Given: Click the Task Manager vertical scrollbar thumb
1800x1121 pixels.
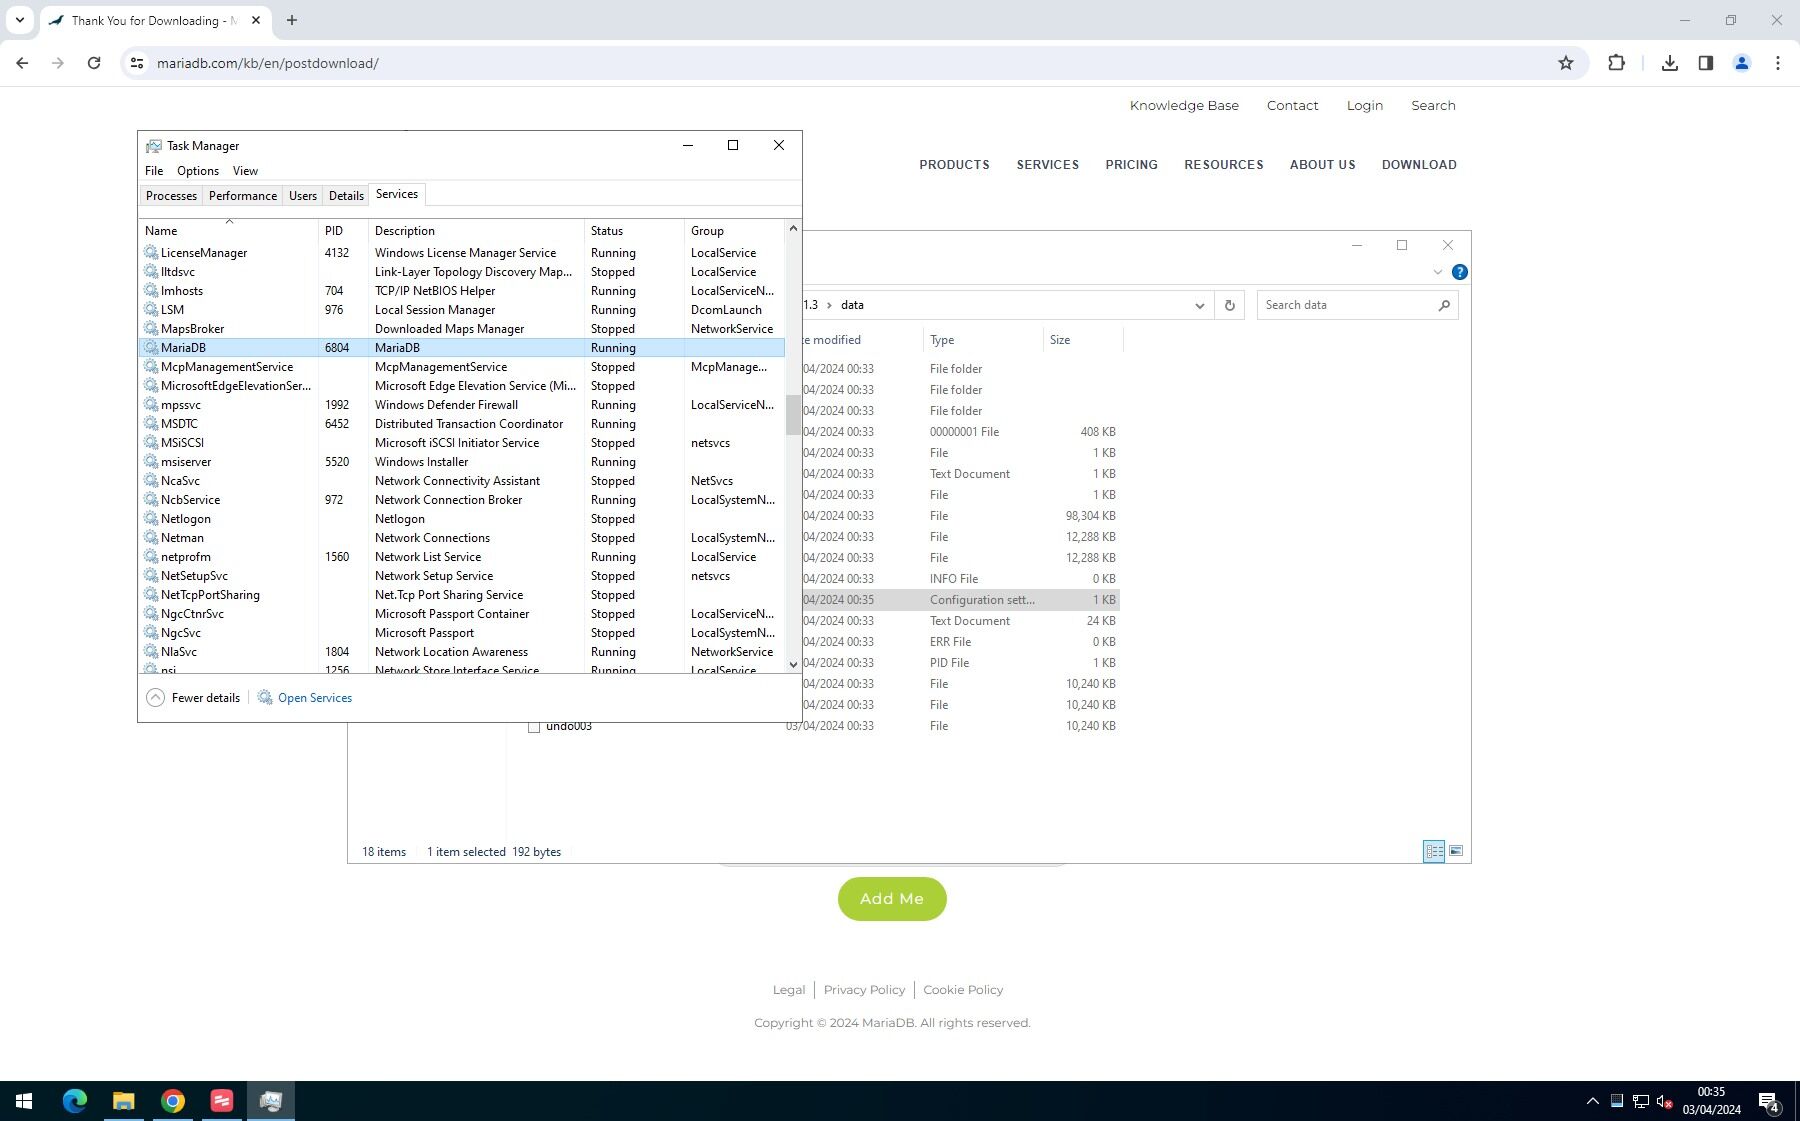Looking at the screenshot, I should coord(793,415).
